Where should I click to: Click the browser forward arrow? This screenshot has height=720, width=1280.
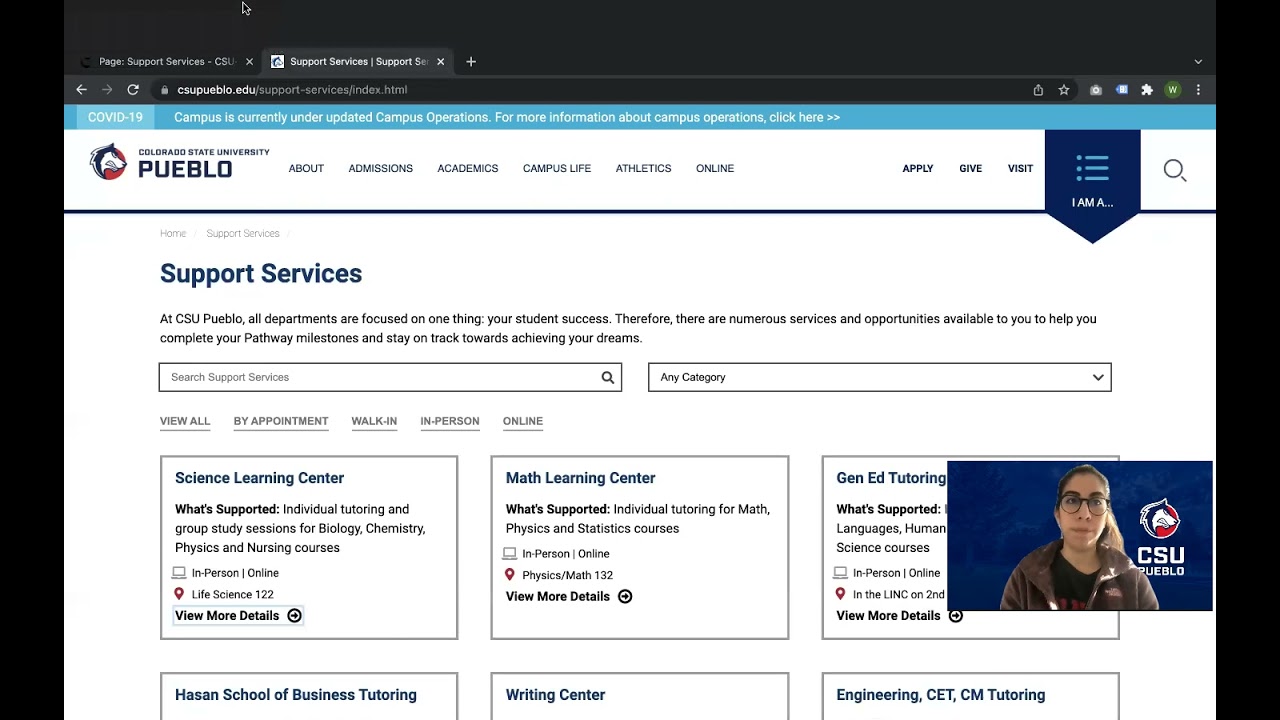pyautogui.click(x=107, y=89)
